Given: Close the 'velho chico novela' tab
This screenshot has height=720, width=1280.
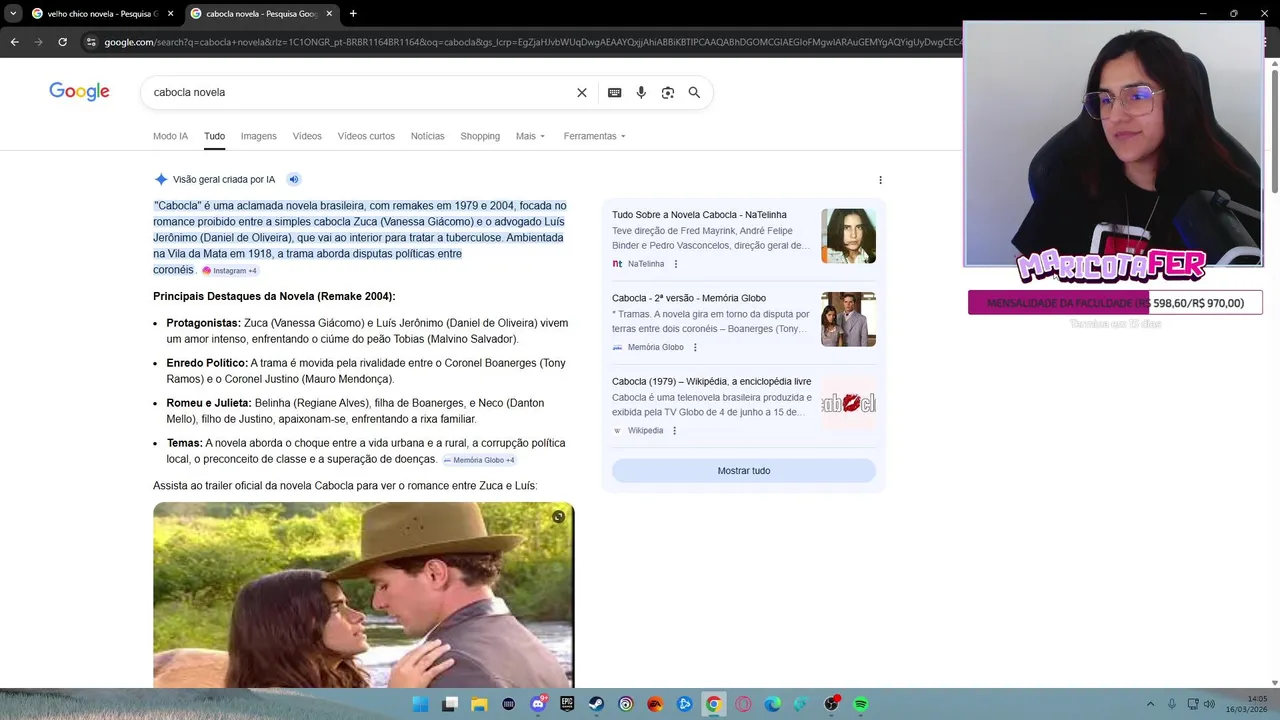Looking at the screenshot, I should pos(170,13).
